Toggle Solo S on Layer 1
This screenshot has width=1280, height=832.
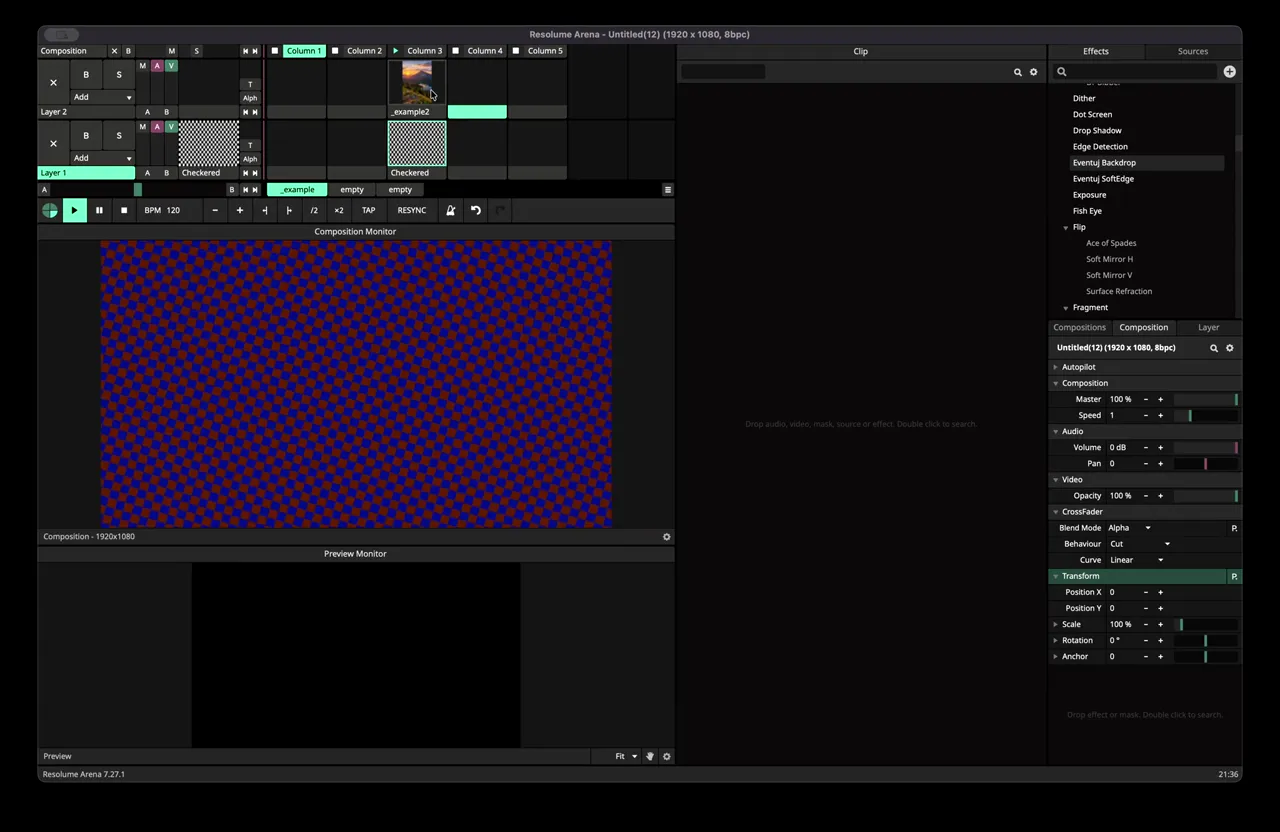119,136
